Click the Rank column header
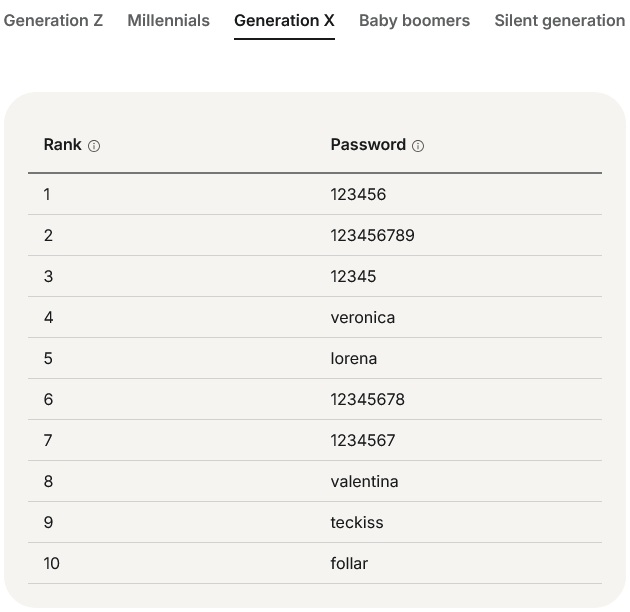This screenshot has height=612, width=630. click(x=62, y=145)
